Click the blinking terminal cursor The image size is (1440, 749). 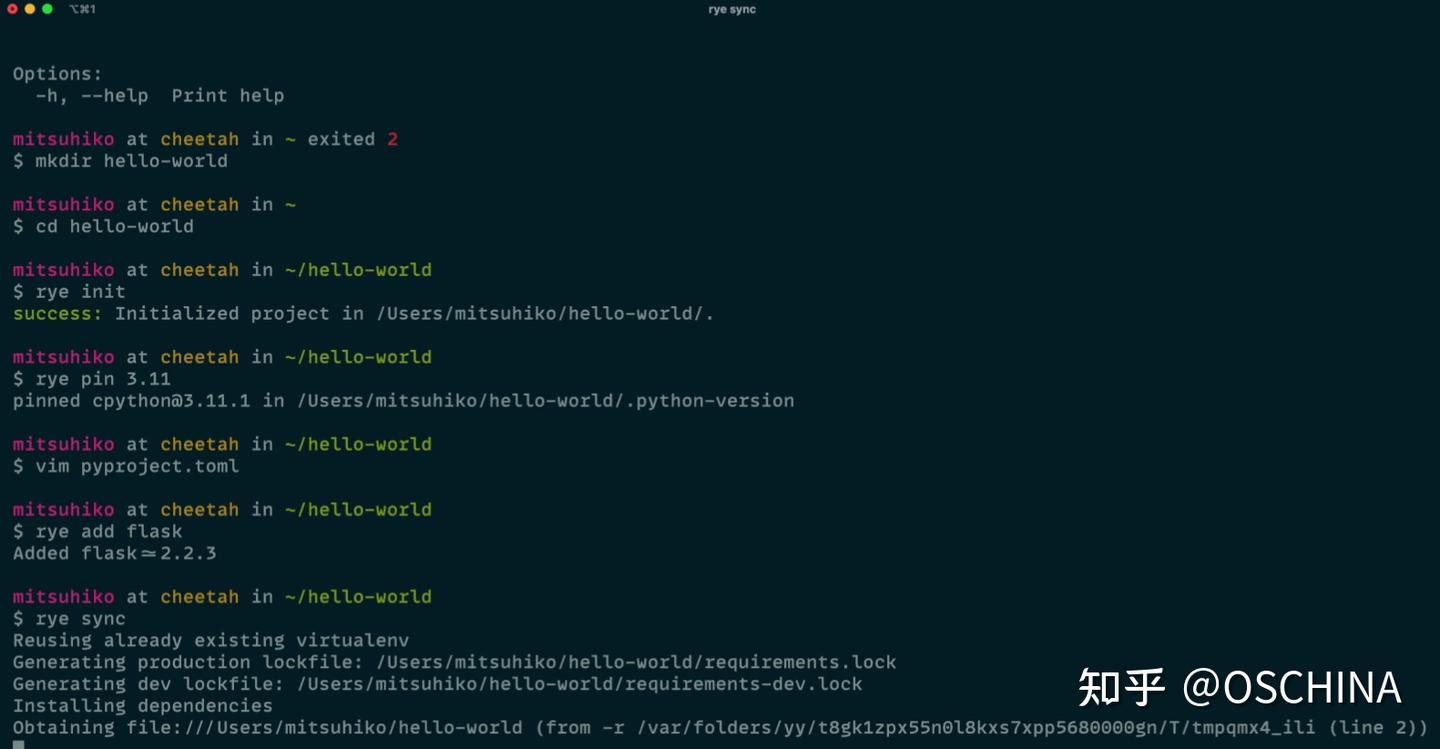(x=17, y=744)
